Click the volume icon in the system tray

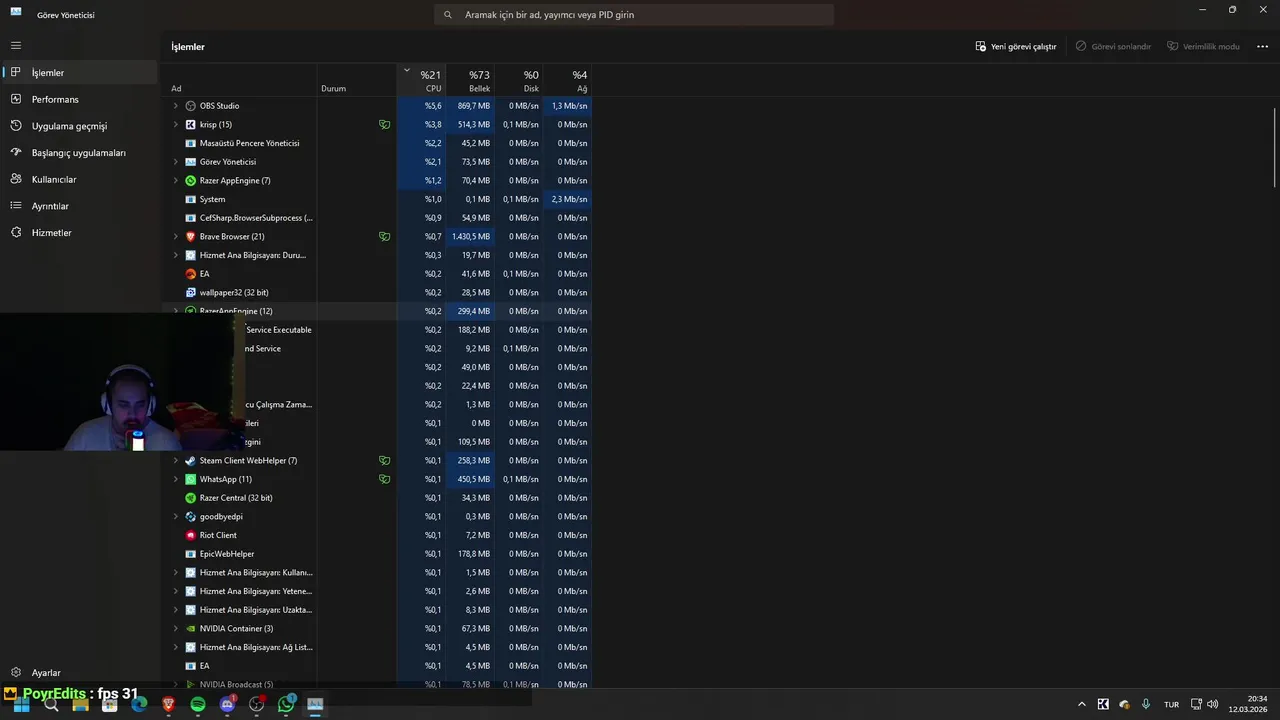1212,704
